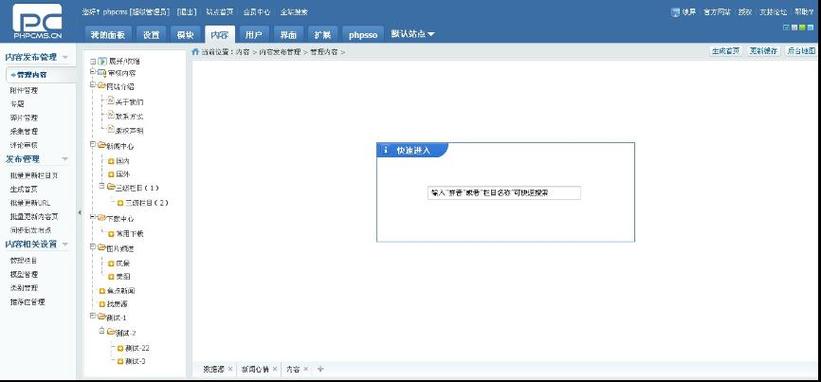
Task: Switch to the 内容 bottom tab
Action: (293, 369)
